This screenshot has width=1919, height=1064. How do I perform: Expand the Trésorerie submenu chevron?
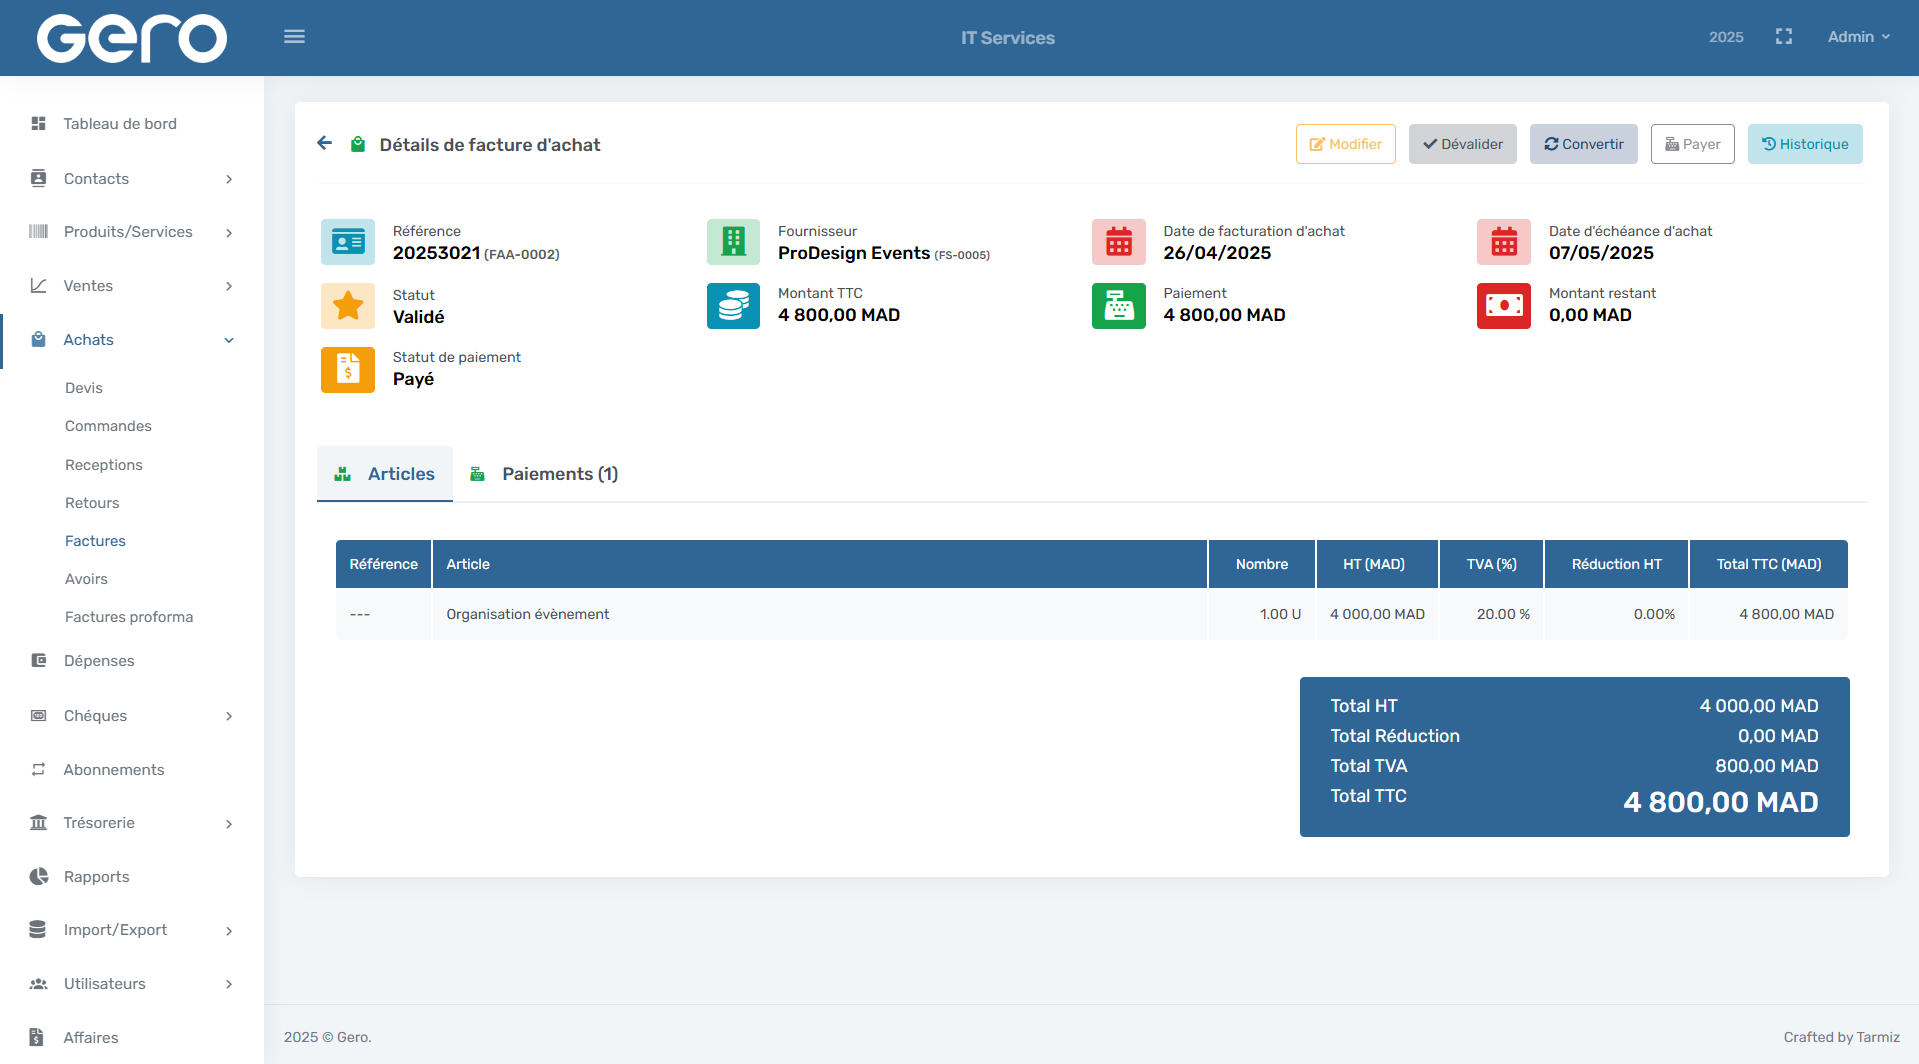[229, 824]
